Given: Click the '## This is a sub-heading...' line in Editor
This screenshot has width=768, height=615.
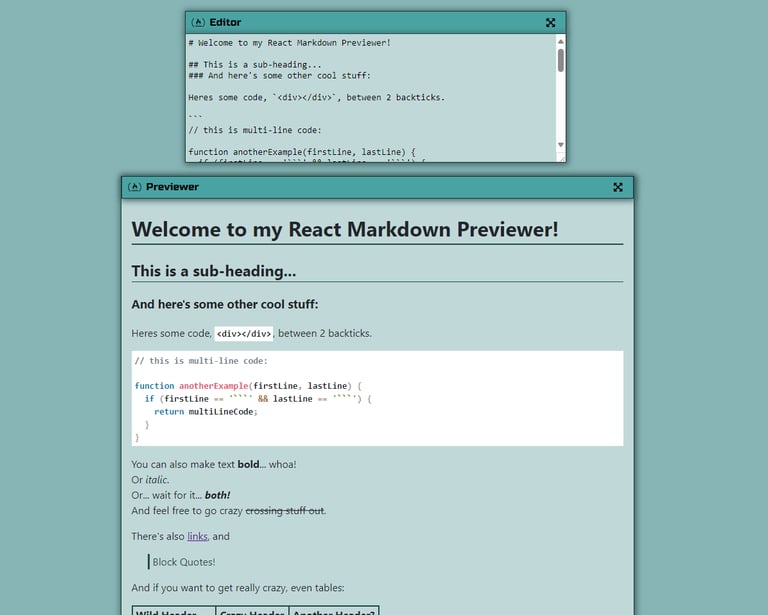Looking at the screenshot, I should tap(255, 65).
